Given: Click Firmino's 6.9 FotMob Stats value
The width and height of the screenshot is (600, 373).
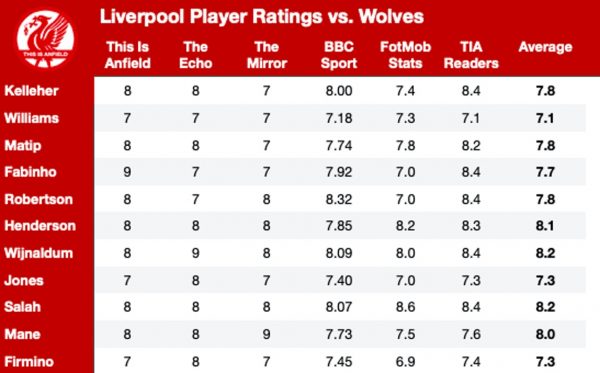Looking at the screenshot, I should (405, 362).
